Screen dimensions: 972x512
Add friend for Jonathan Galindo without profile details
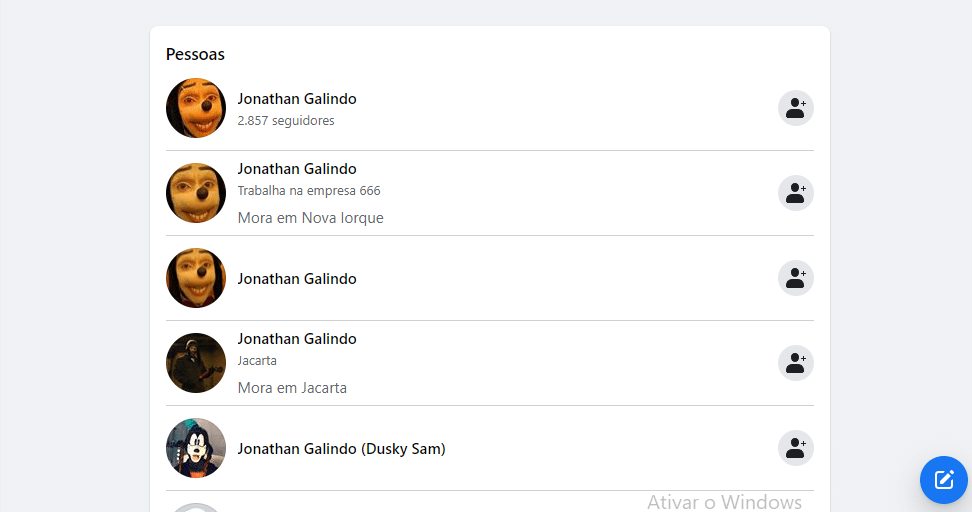[795, 278]
